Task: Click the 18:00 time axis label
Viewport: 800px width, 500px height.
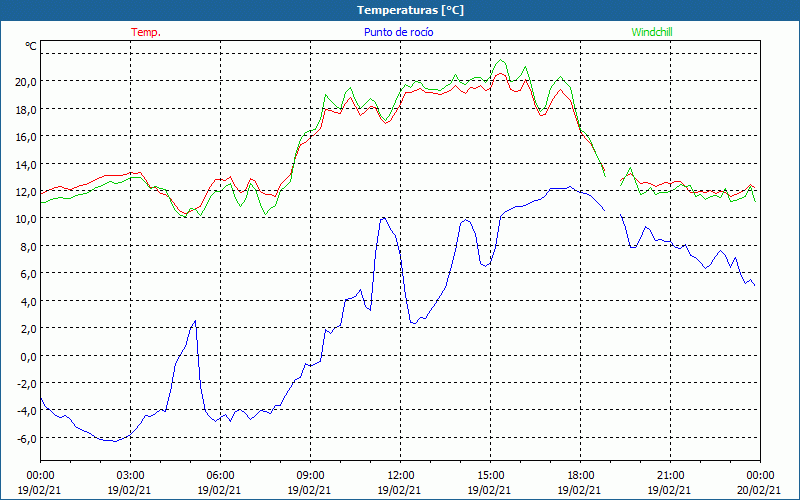Action: [x=581, y=476]
